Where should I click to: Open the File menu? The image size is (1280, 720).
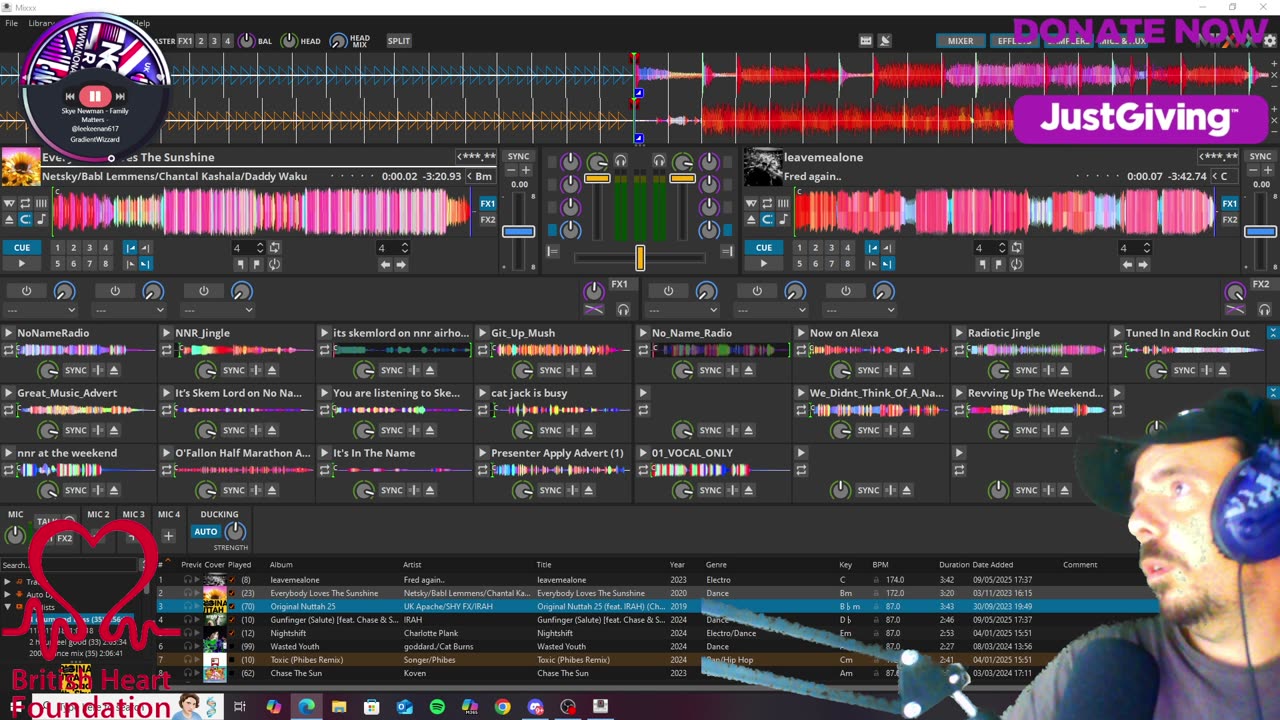(11, 23)
